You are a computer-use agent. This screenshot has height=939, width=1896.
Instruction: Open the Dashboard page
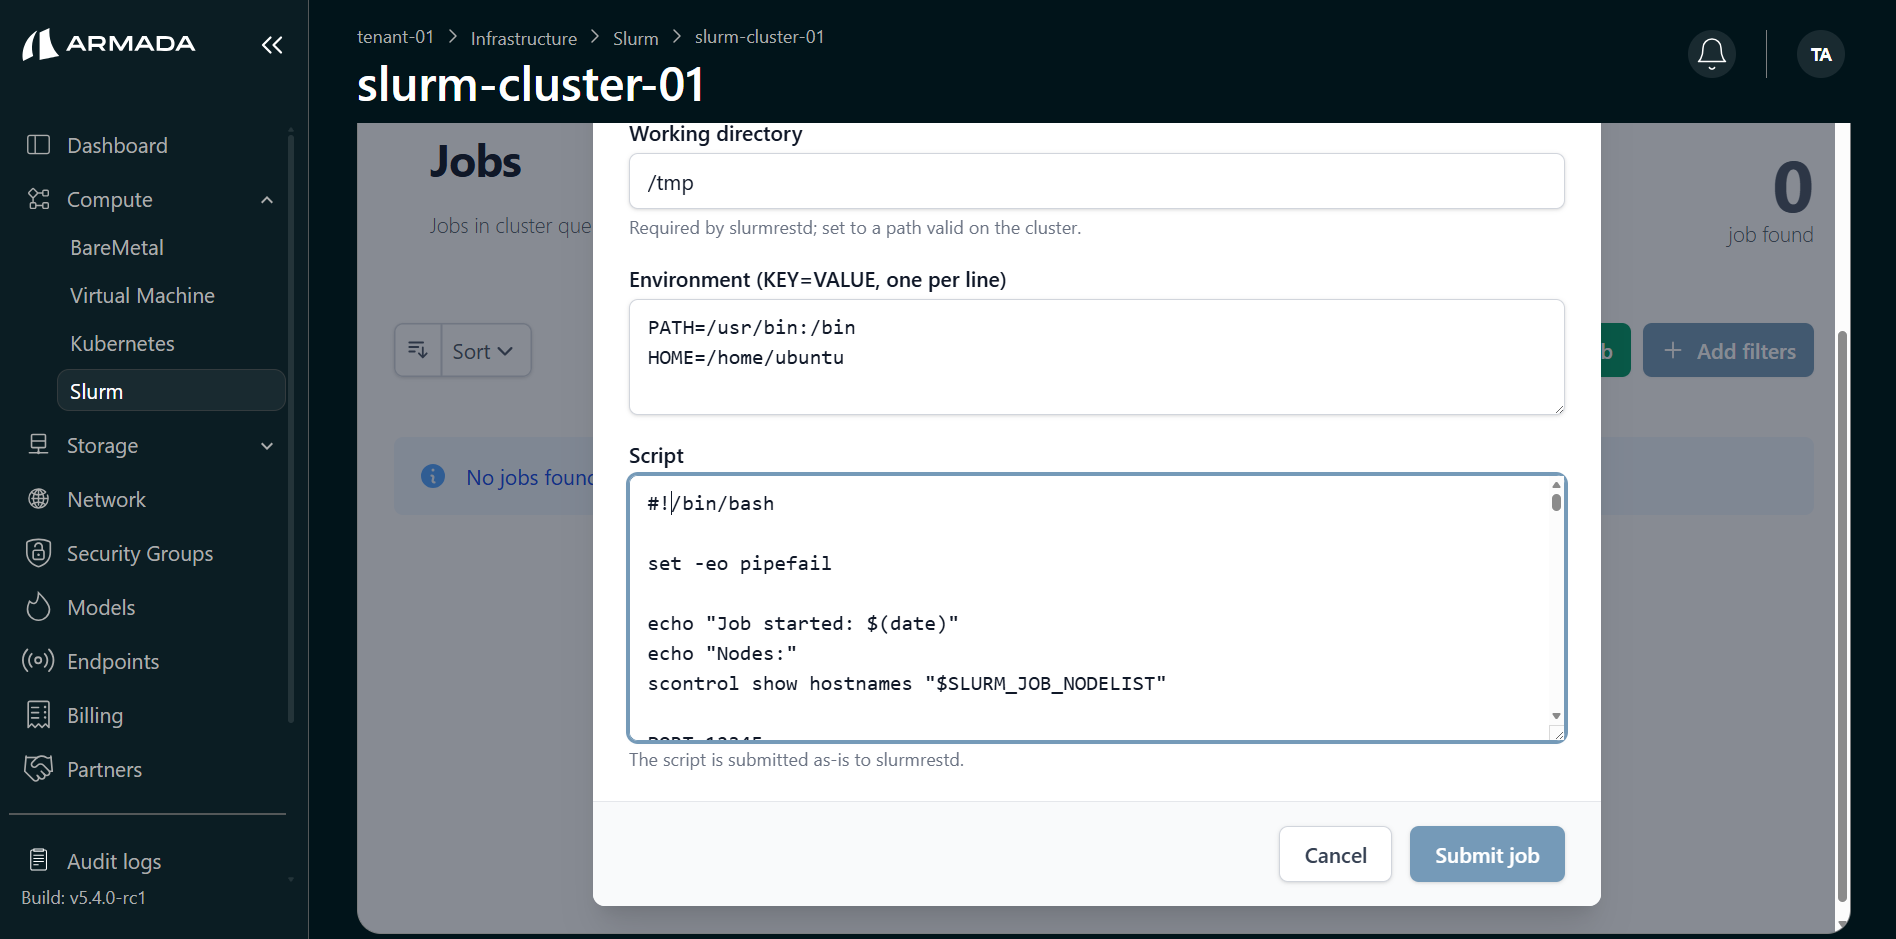tap(117, 146)
